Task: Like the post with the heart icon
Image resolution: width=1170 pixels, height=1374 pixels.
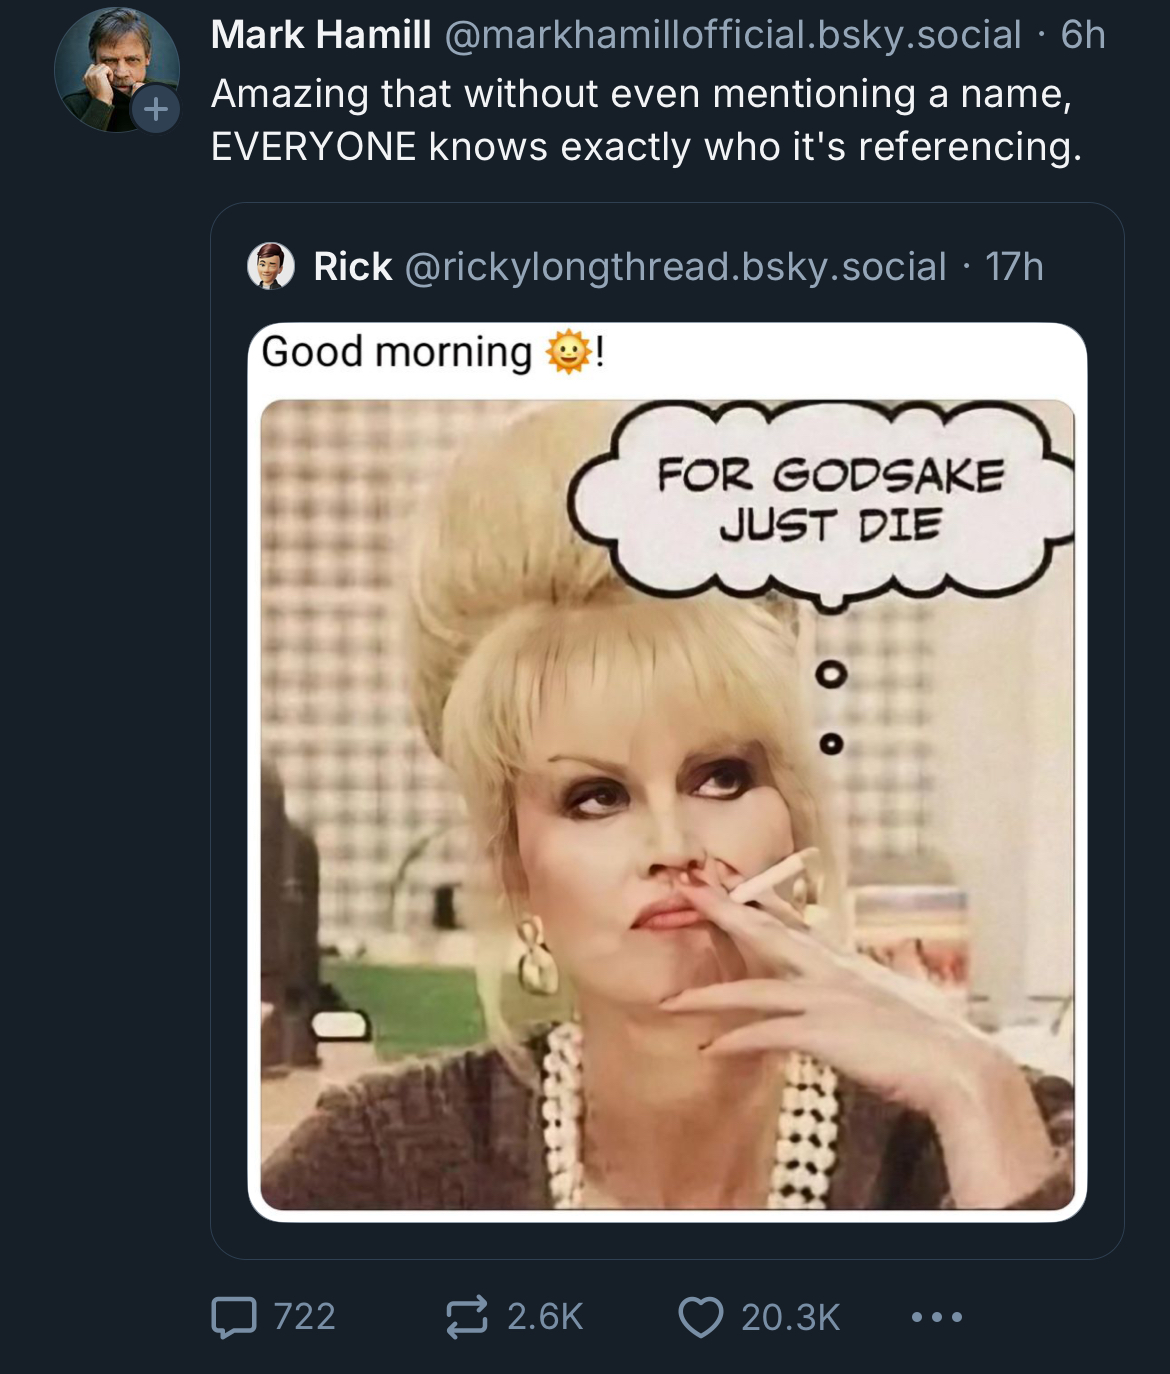Action: pyautogui.click(x=700, y=1316)
